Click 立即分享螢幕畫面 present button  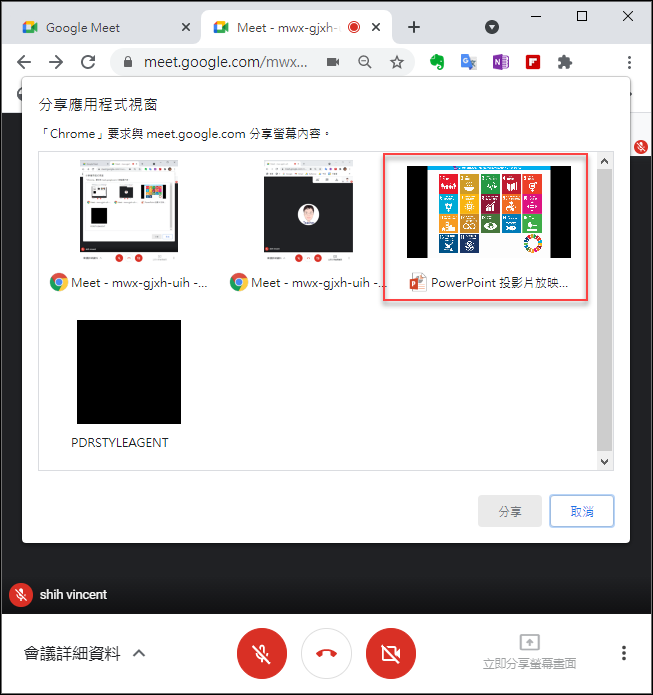529,652
